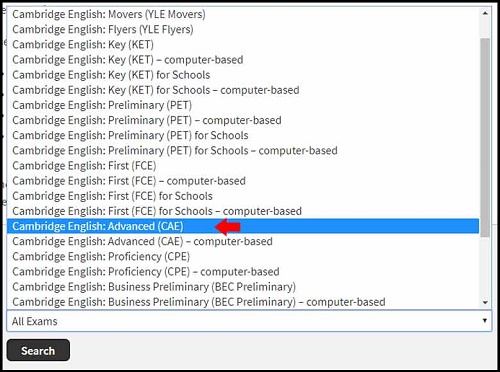Image resolution: width=500 pixels, height=372 pixels.
Task: Select Key (KET) for Schools – computer-based
Action: 243,90
